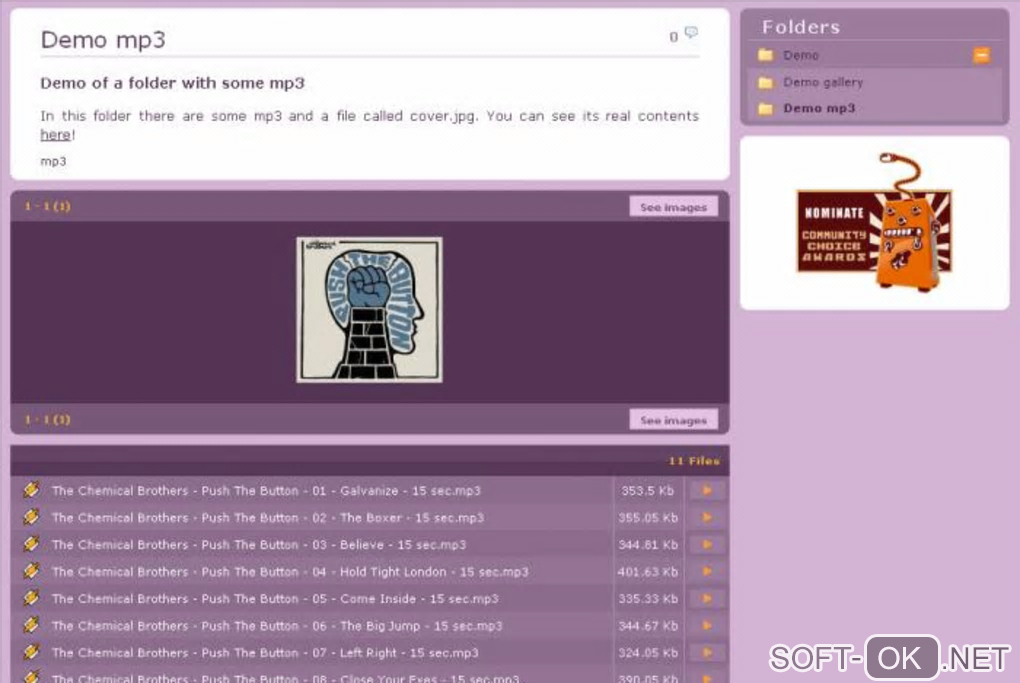The width and height of the screenshot is (1020, 683).
Task: Click the folder icon next to Demo
Action: [x=766, y=55]
